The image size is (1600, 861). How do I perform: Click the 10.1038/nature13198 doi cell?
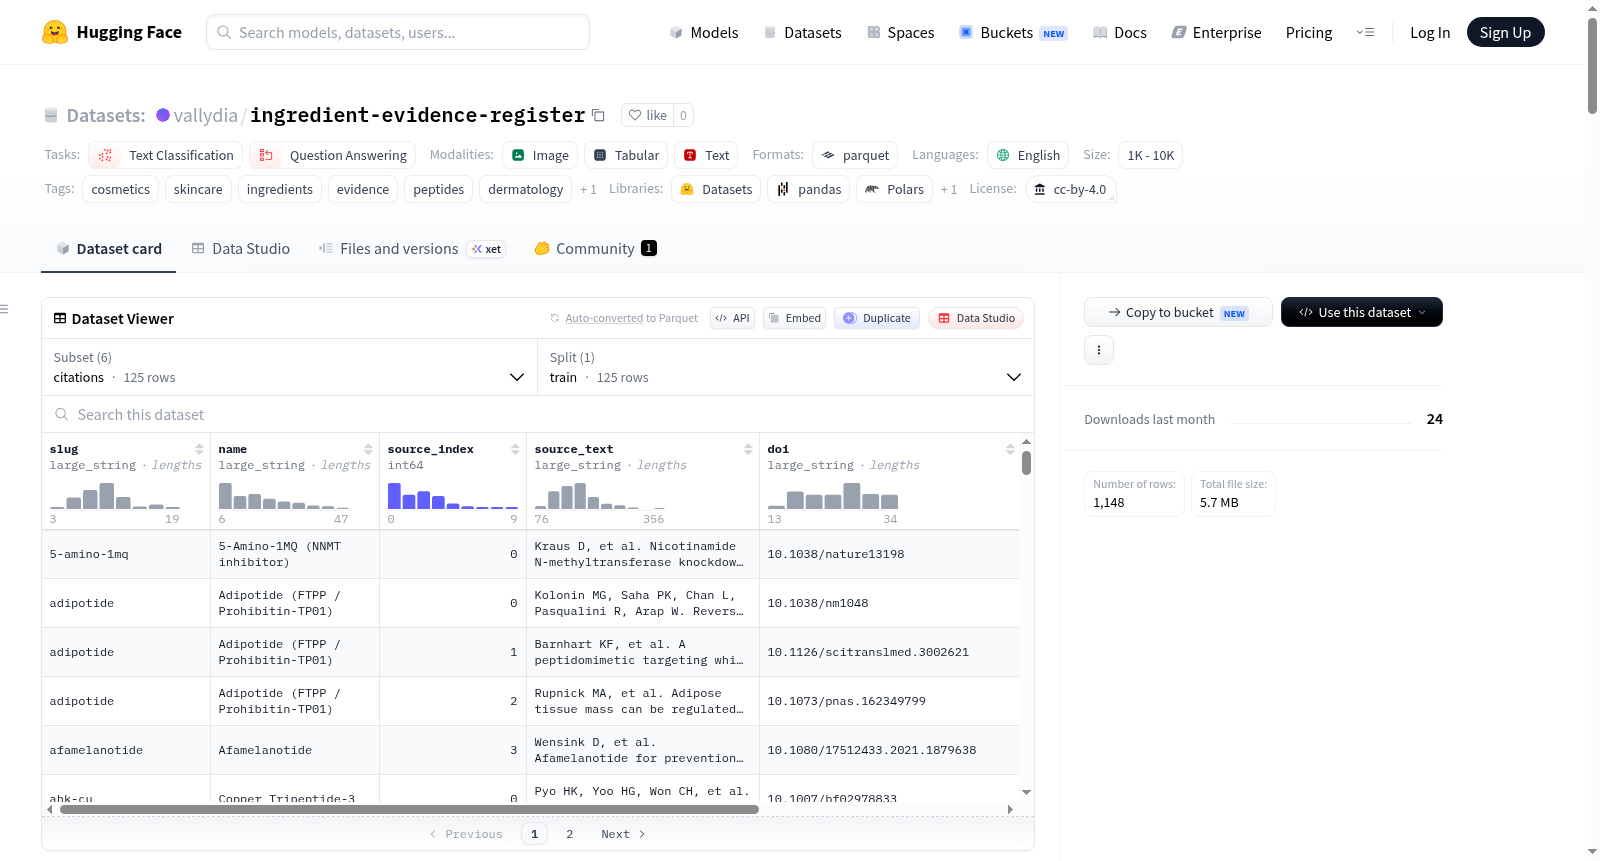tap(889, 554)
